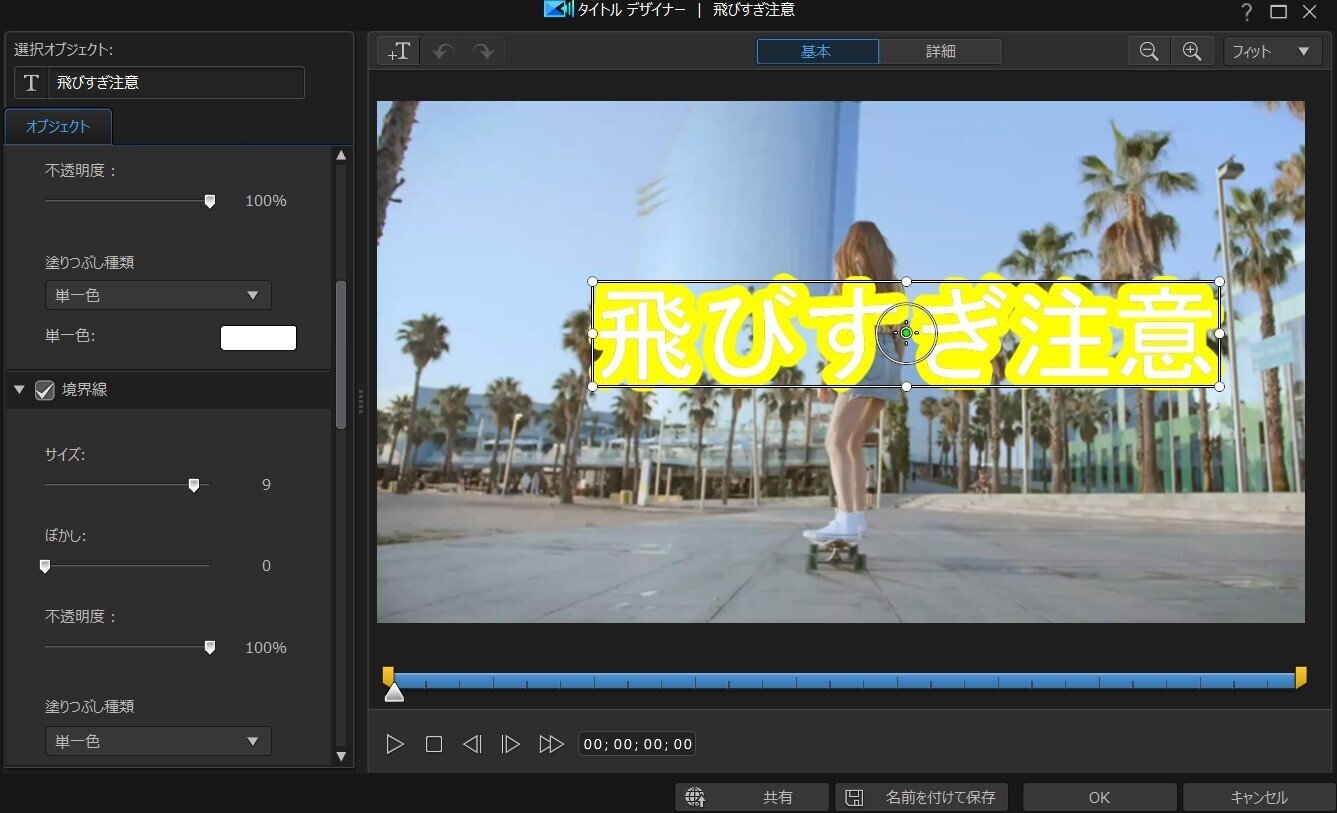The image size is (1337, 813).
Task: Click the キャンセル button
Action: point(1259,797)
